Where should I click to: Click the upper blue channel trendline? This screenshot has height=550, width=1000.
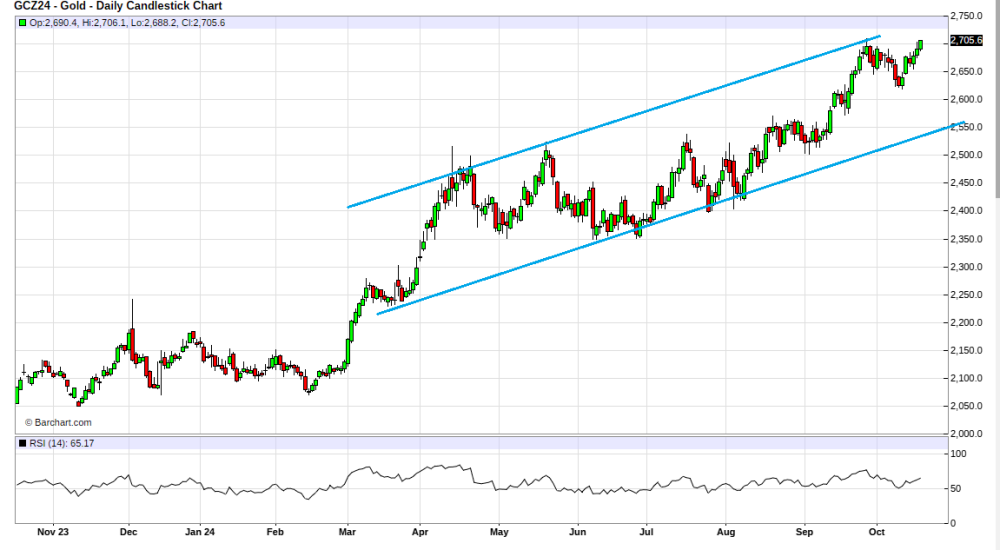612,123
